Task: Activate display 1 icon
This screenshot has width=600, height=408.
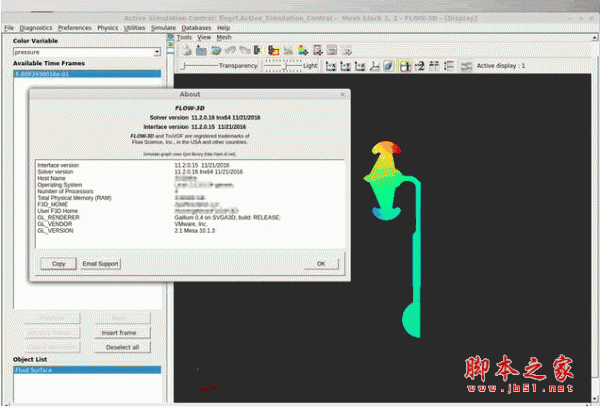Action: coord(405,66)
